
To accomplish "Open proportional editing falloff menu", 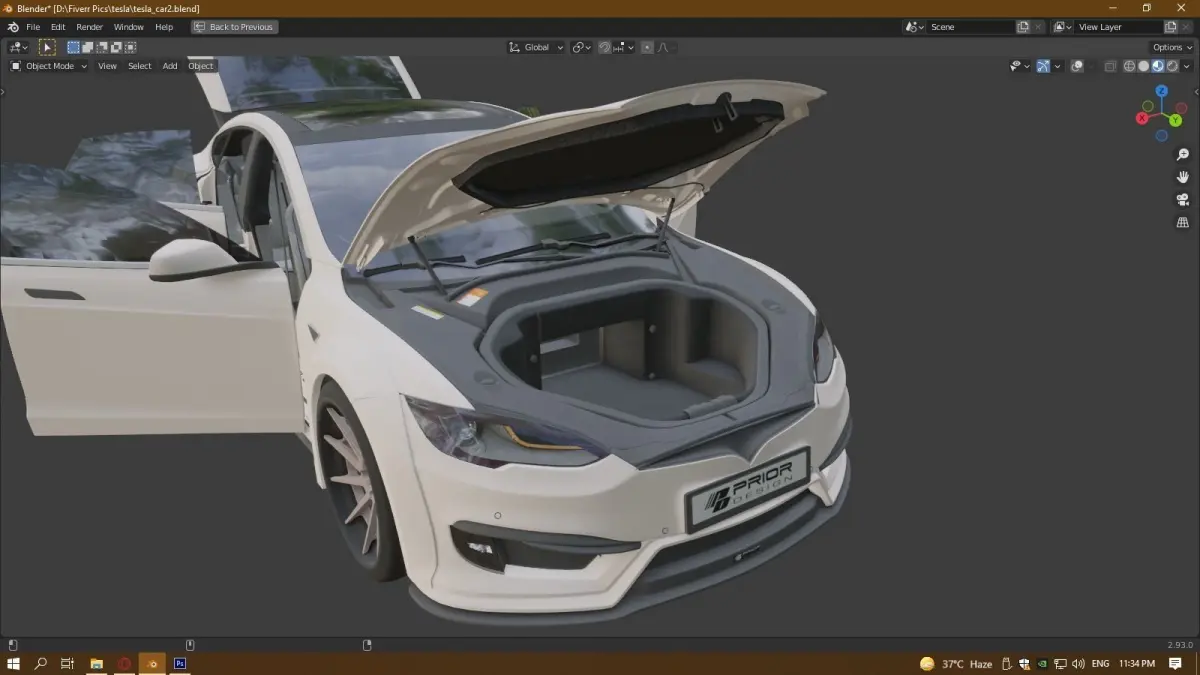I will (662, 47).
